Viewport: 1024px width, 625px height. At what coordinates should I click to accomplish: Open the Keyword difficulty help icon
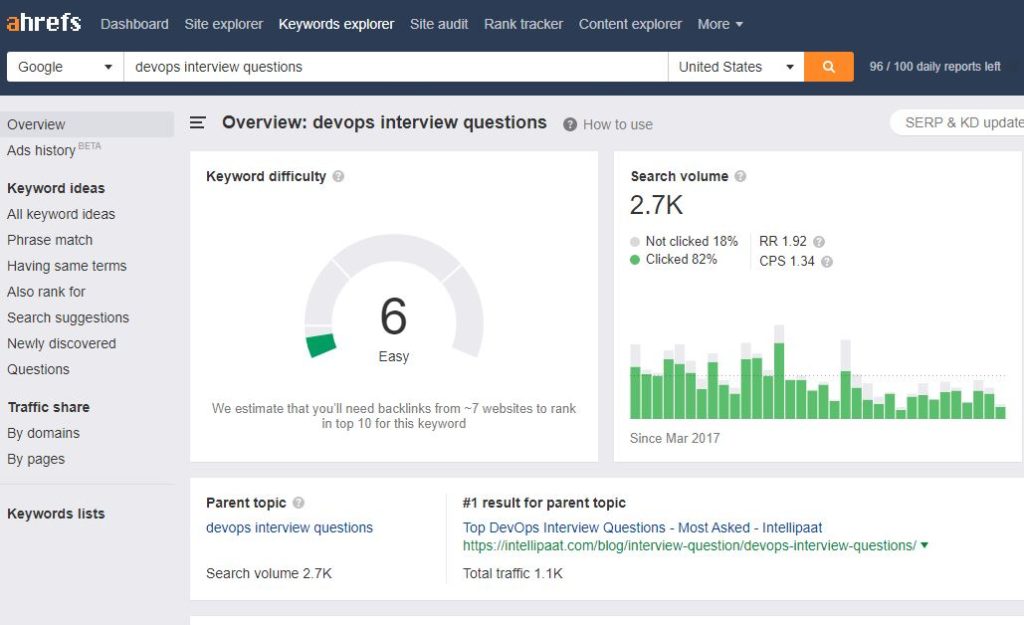pos(338,176)
